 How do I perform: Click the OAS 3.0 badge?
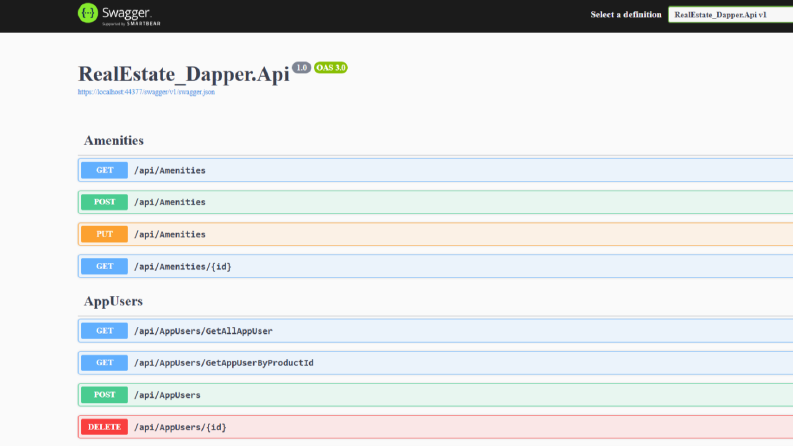pos(331,68)
